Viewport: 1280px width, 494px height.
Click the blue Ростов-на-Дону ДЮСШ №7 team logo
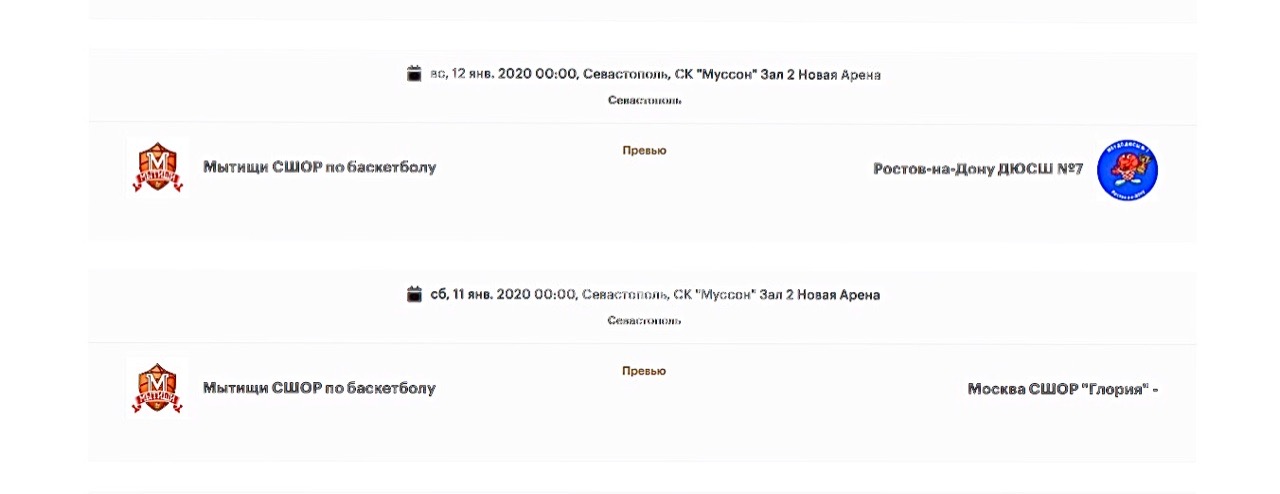[x=1127, y=170]
